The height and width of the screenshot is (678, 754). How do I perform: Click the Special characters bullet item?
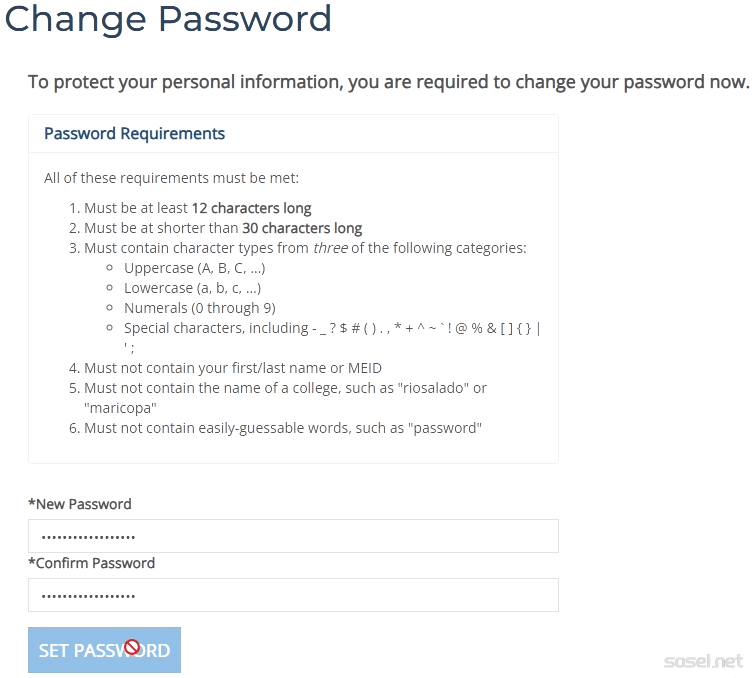[x=330, y=328]
